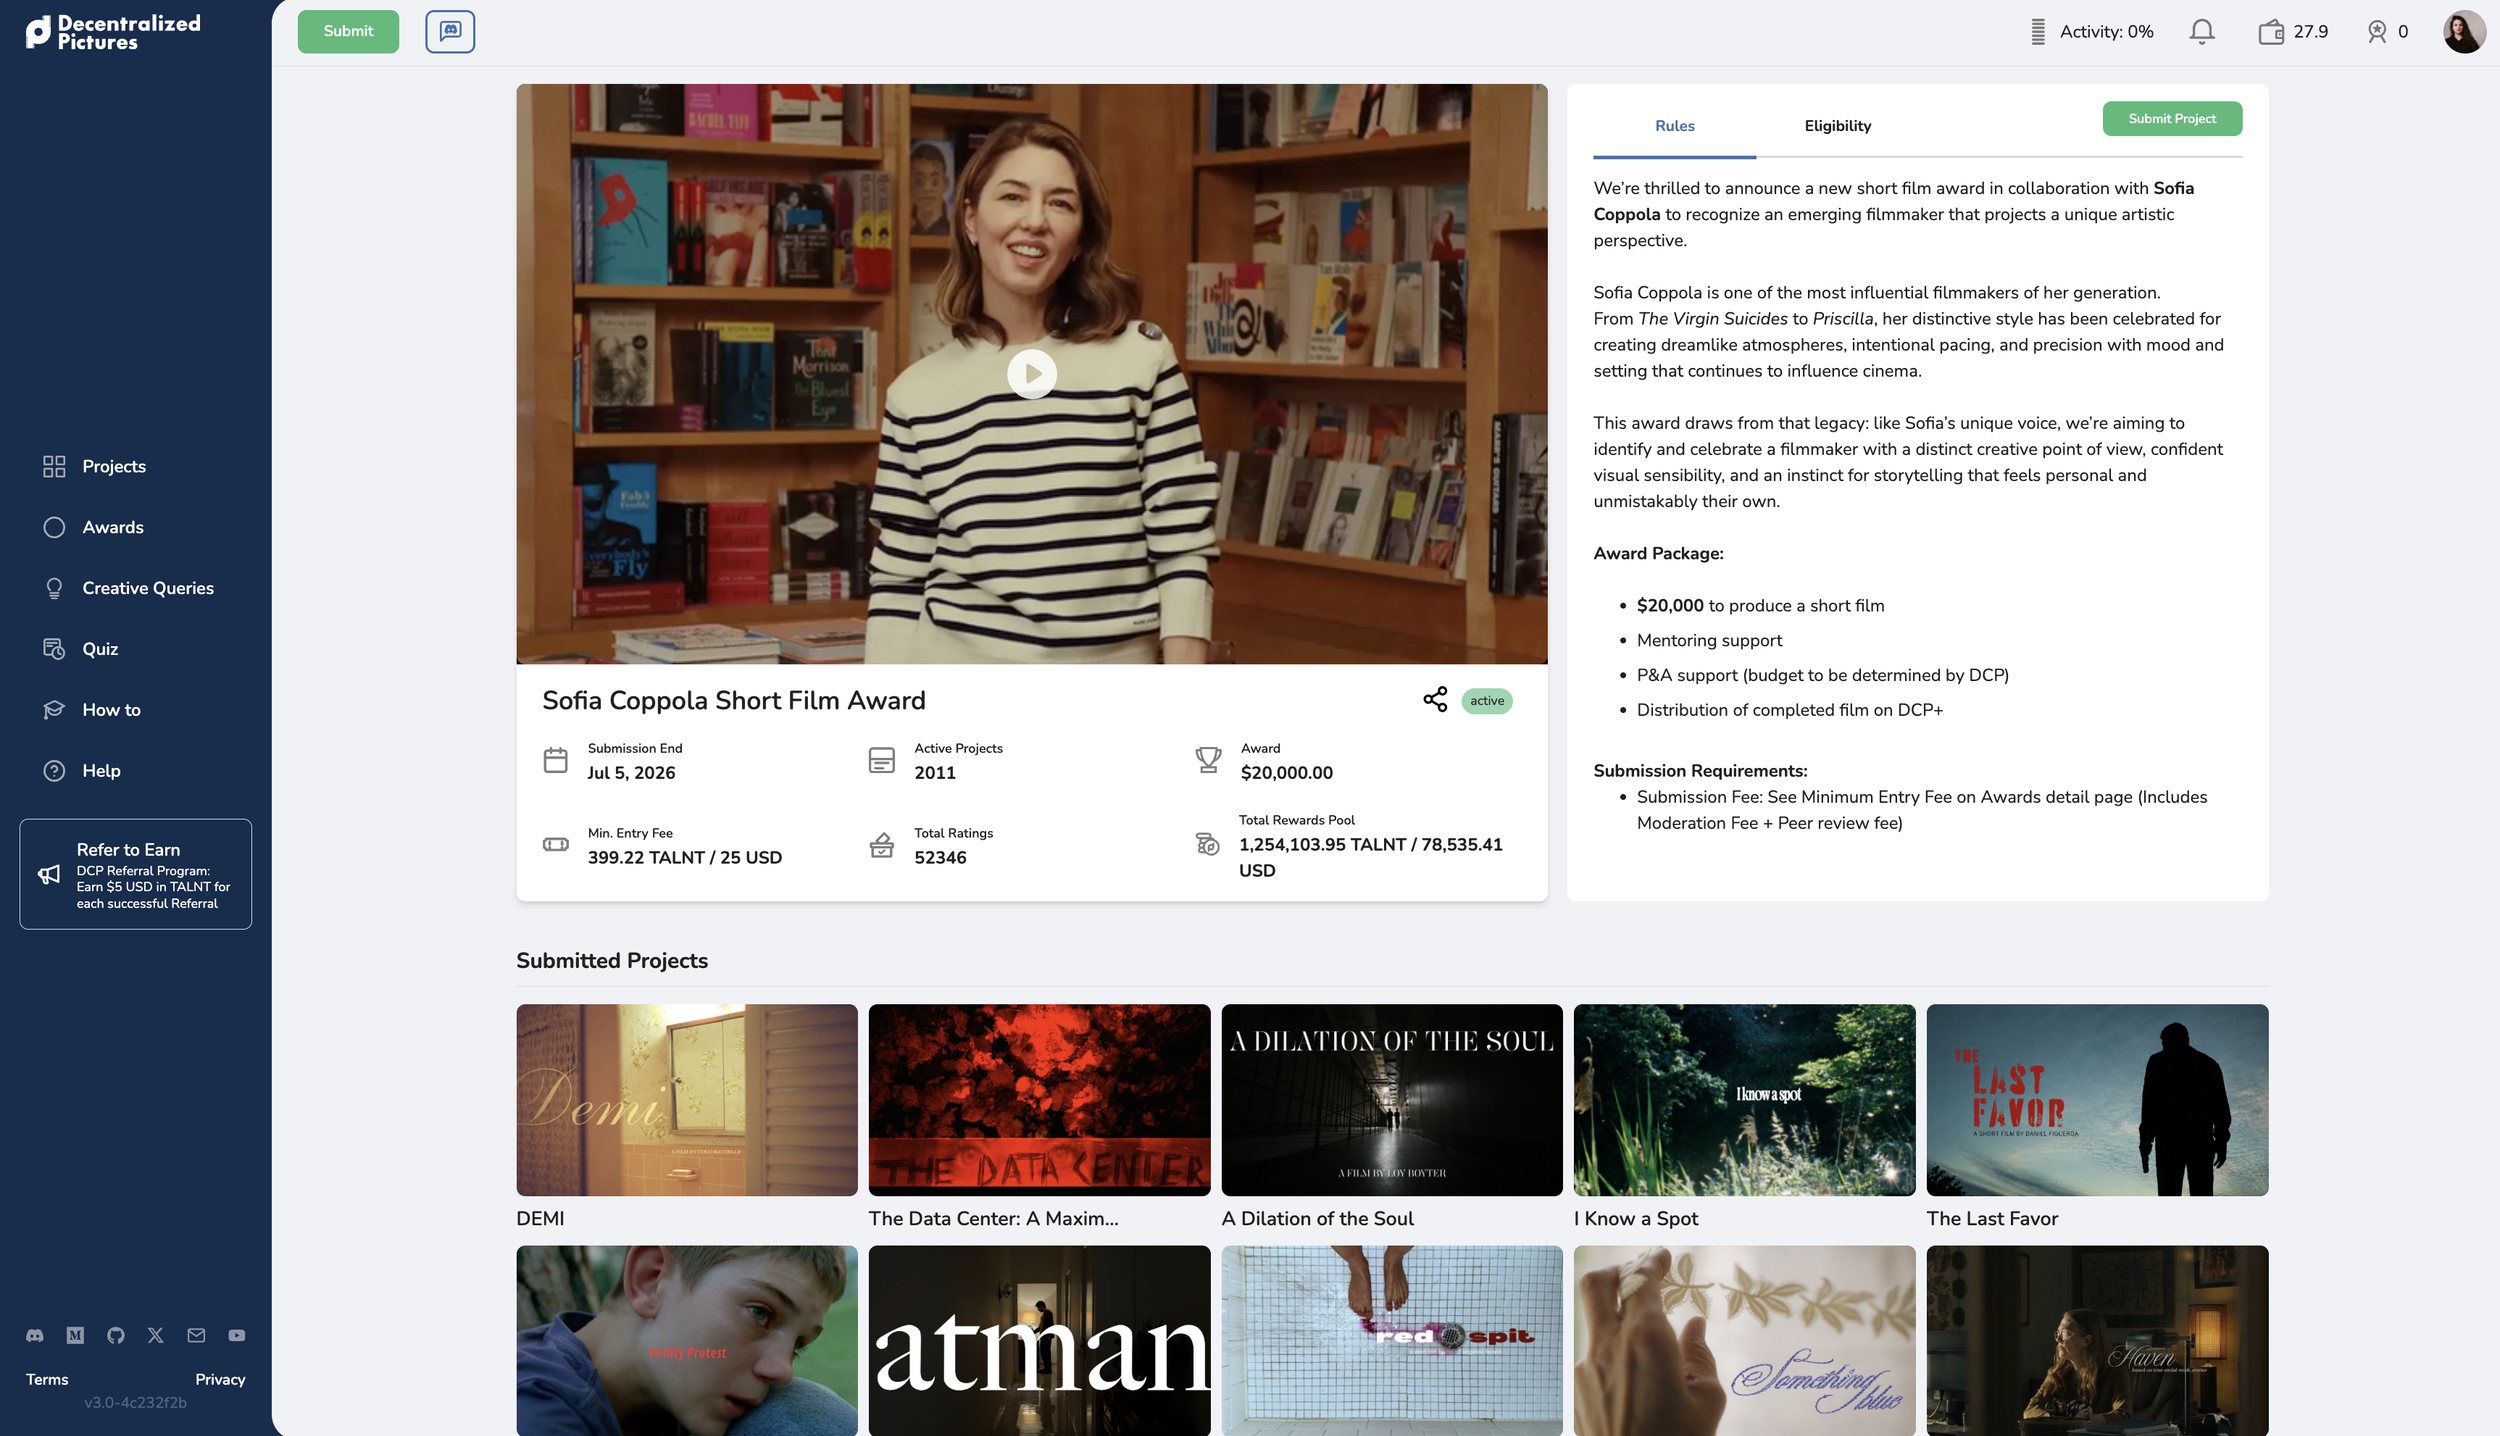Open the DEMI project thumbnail
Viewport: 2500px width, 1436px height.
coord(687,1100)
